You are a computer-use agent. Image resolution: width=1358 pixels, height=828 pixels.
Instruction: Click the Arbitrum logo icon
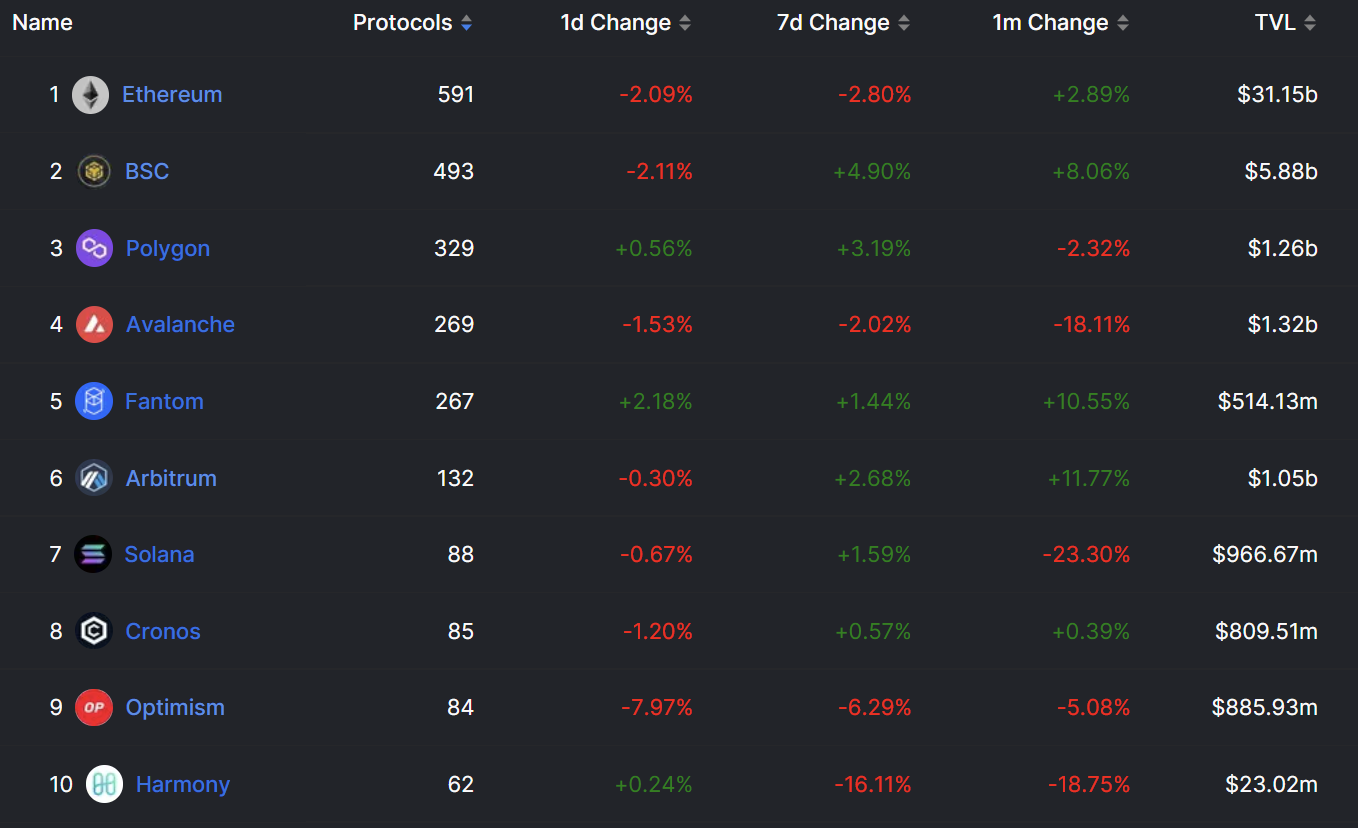(94, 478)
